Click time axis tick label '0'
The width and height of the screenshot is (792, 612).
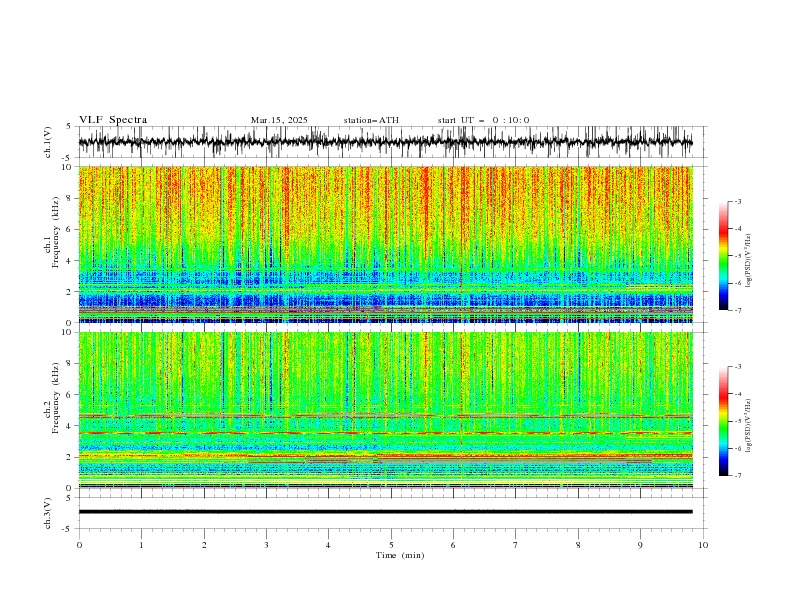click(x=79, y=545)
